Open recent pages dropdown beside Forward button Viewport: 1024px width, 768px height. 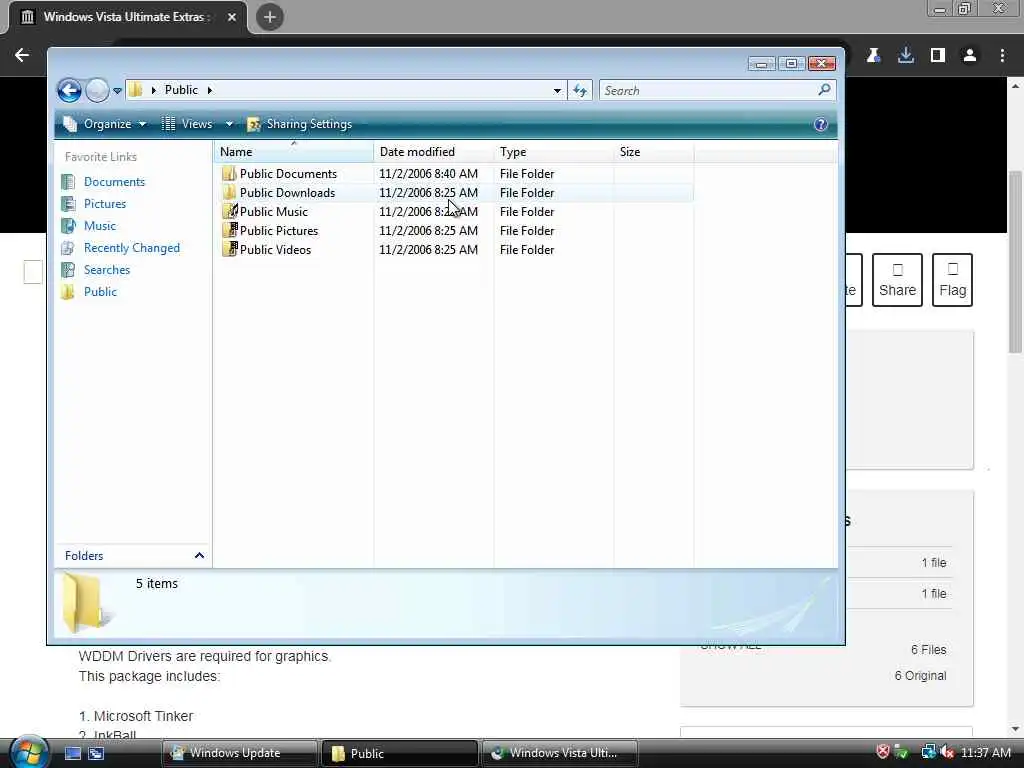118,91
